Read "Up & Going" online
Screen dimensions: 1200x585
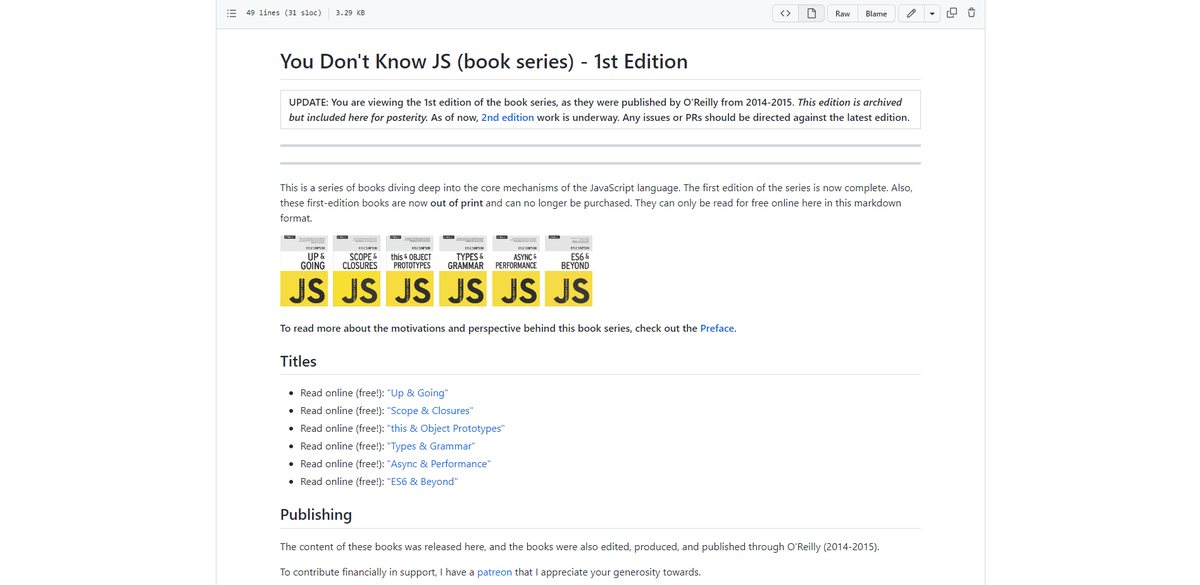[417, 393]
